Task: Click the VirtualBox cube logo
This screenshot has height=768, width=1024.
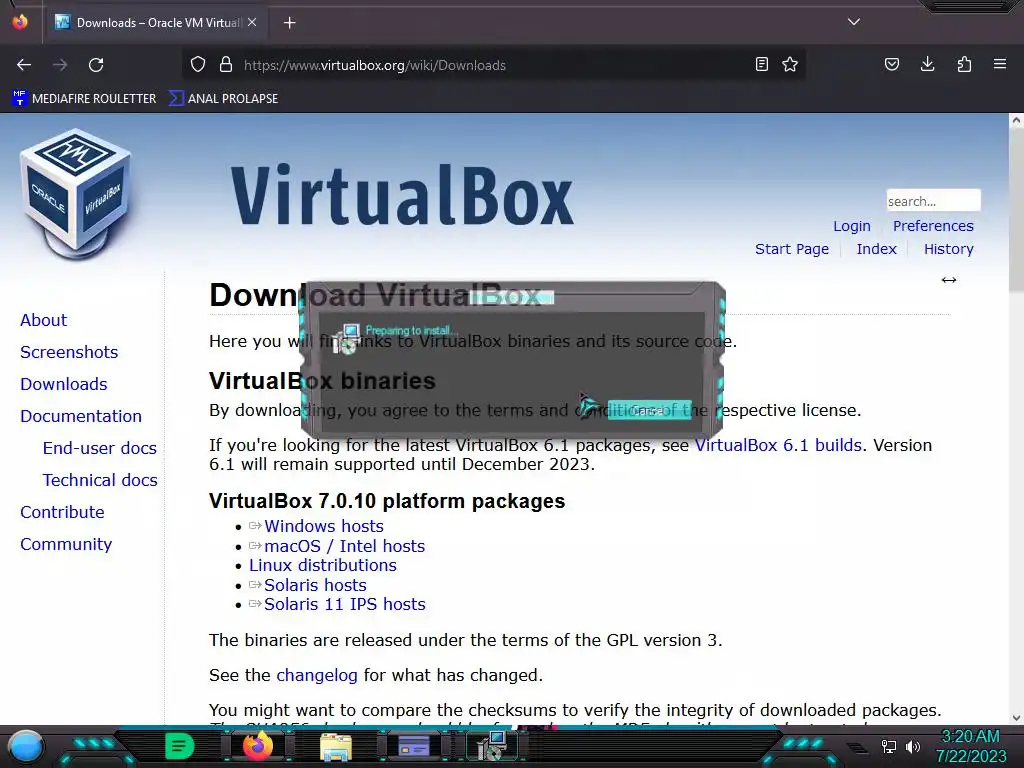Action: (x=76, y=194)
